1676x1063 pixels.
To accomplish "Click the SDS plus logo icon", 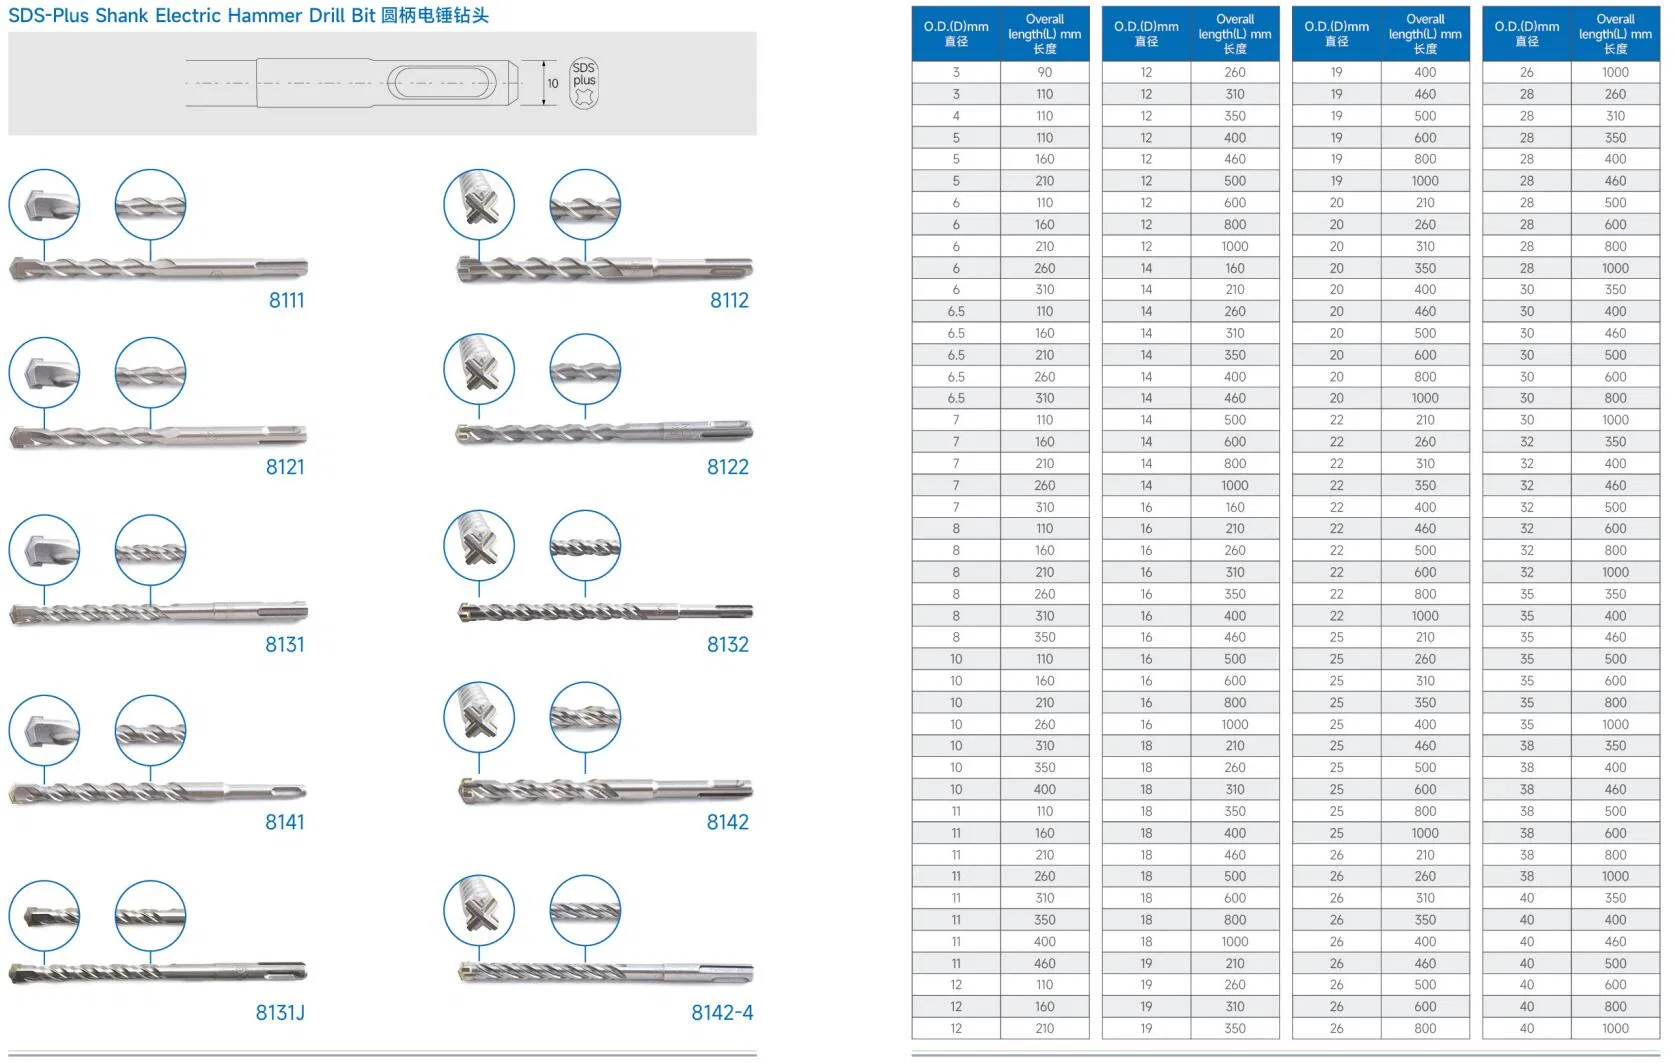I will pyautogui.click(x=584, y=83).
